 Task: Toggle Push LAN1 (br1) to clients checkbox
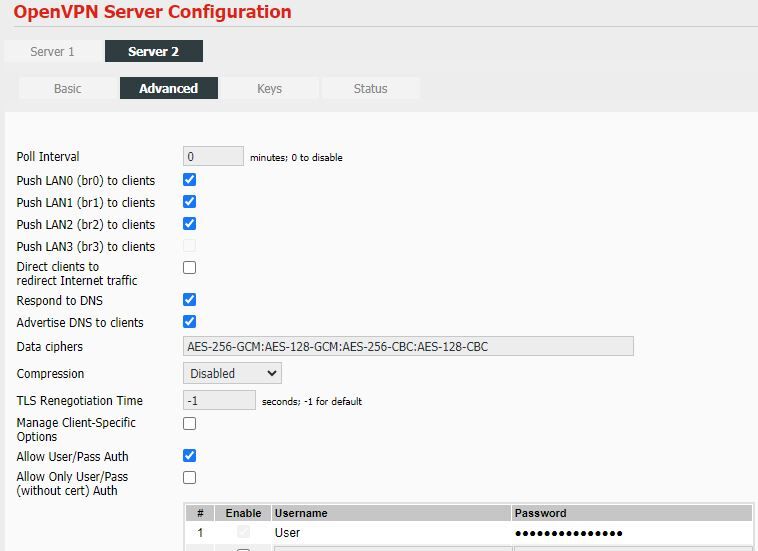point(190,202)
